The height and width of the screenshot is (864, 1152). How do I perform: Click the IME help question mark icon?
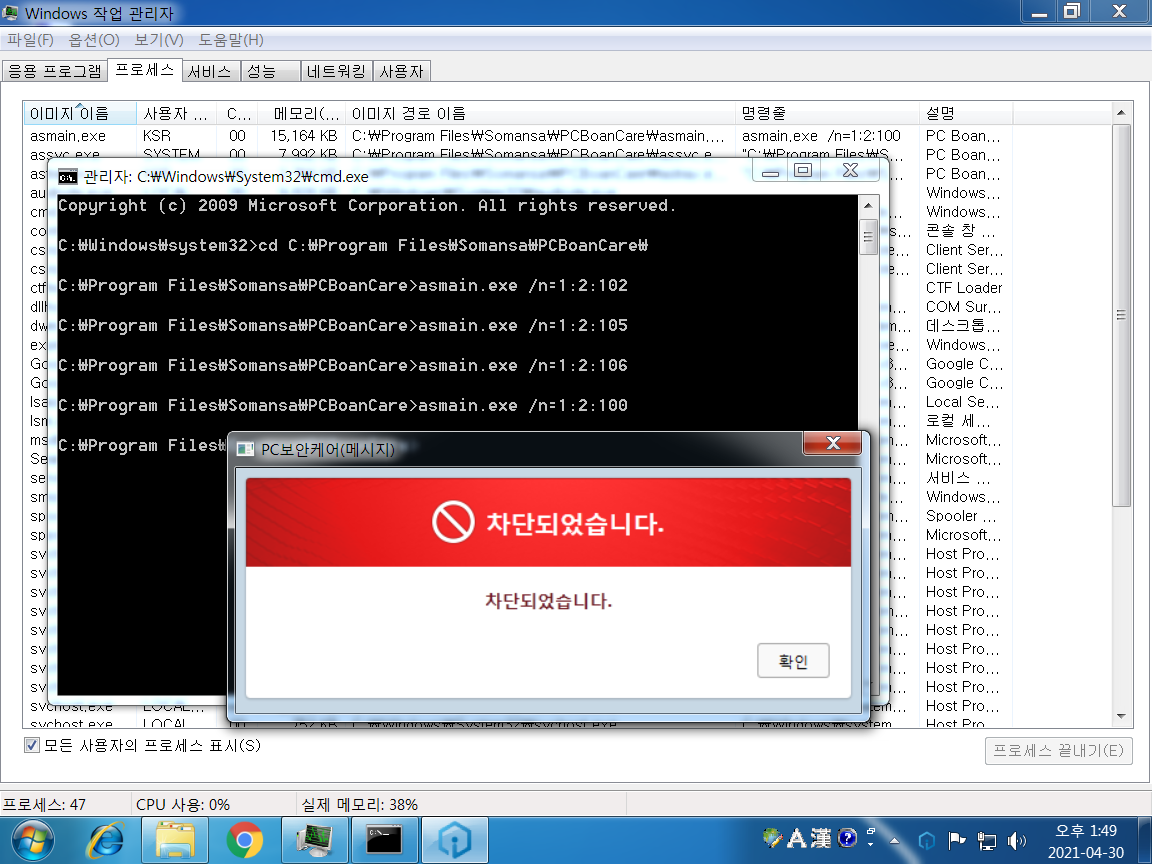847,838
